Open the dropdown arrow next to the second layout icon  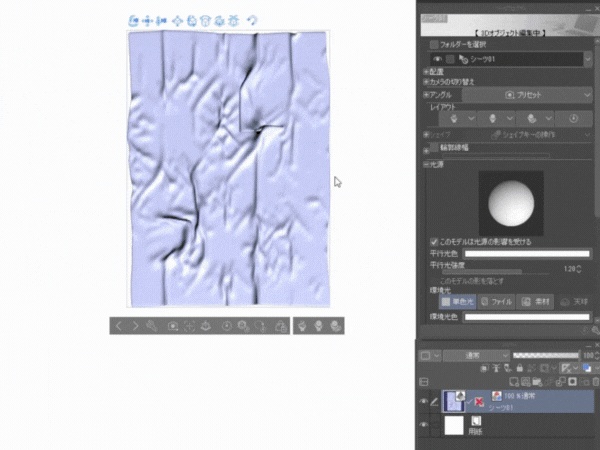[510, 119]
